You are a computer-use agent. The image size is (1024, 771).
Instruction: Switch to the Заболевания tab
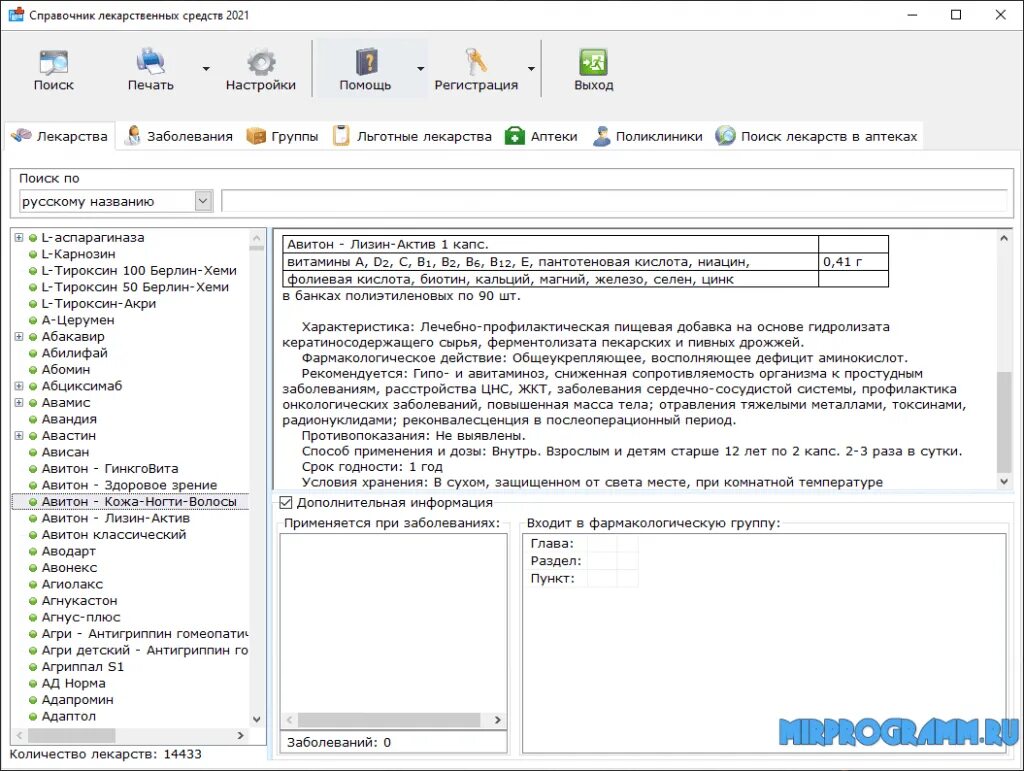tap(178, 136)
